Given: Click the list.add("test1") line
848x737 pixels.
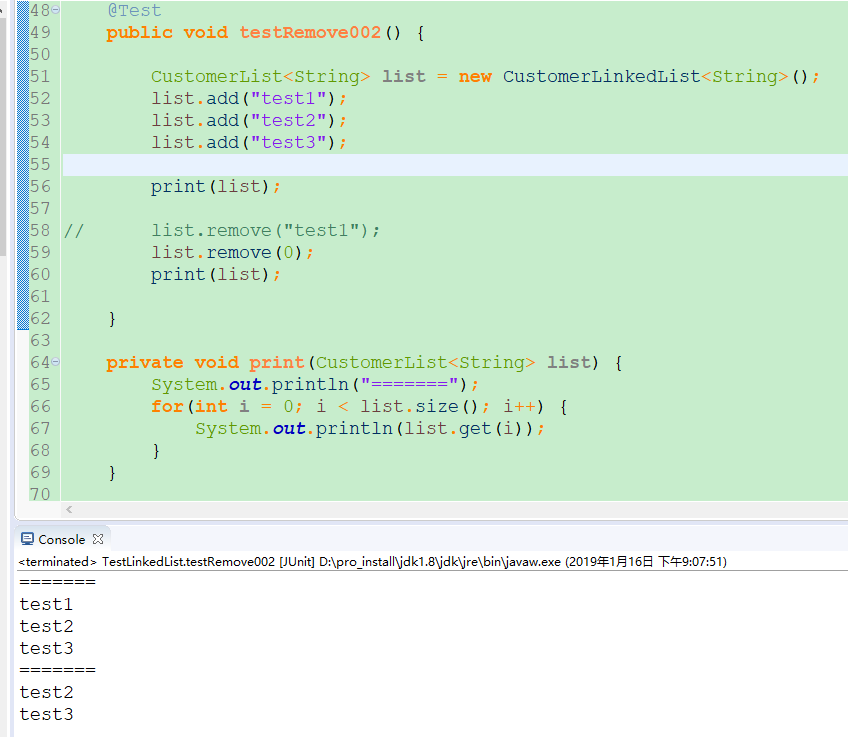Looking at the screenshot, I should click(x=249, y=98).
